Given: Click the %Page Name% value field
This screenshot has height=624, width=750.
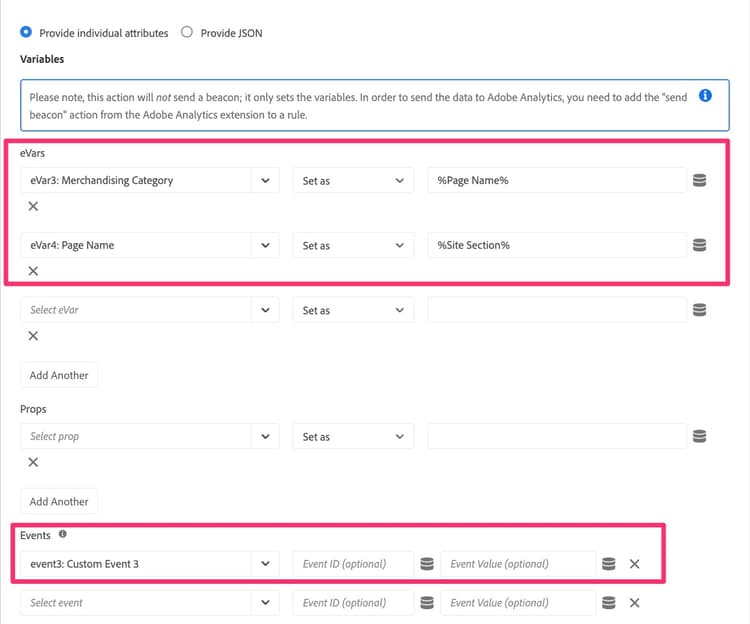Looking at the screenshot, I should click(x=555, y=181).
